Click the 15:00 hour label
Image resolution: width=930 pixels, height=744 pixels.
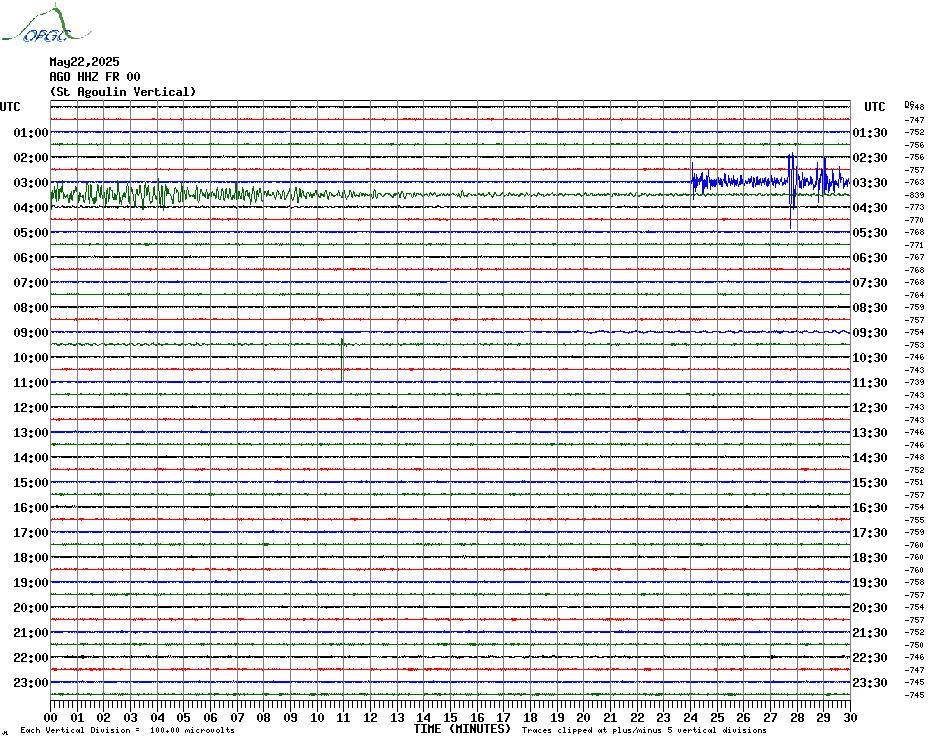[x=31, y=482]
